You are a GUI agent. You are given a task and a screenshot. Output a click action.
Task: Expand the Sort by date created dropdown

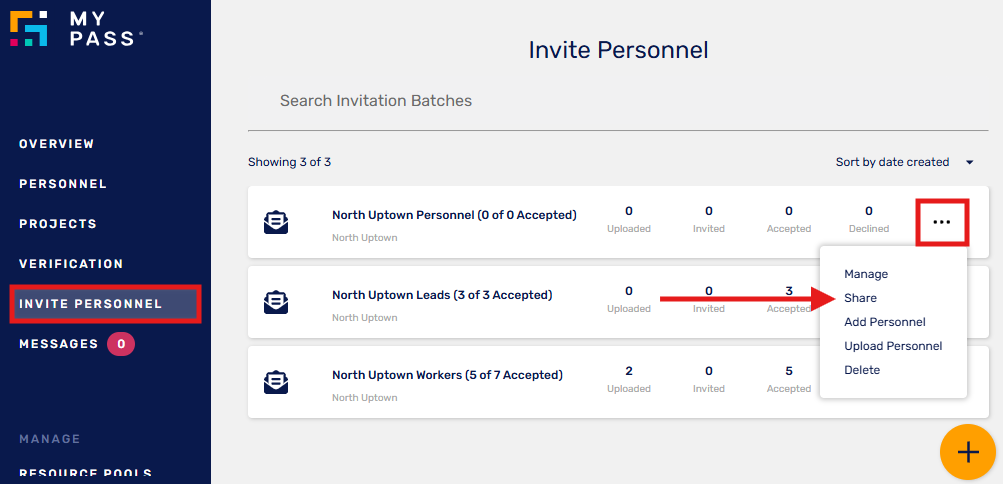[904, 162]
